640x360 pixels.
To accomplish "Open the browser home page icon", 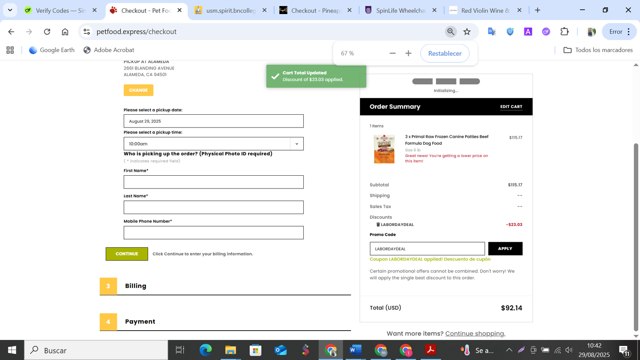I will click(65, 31).
